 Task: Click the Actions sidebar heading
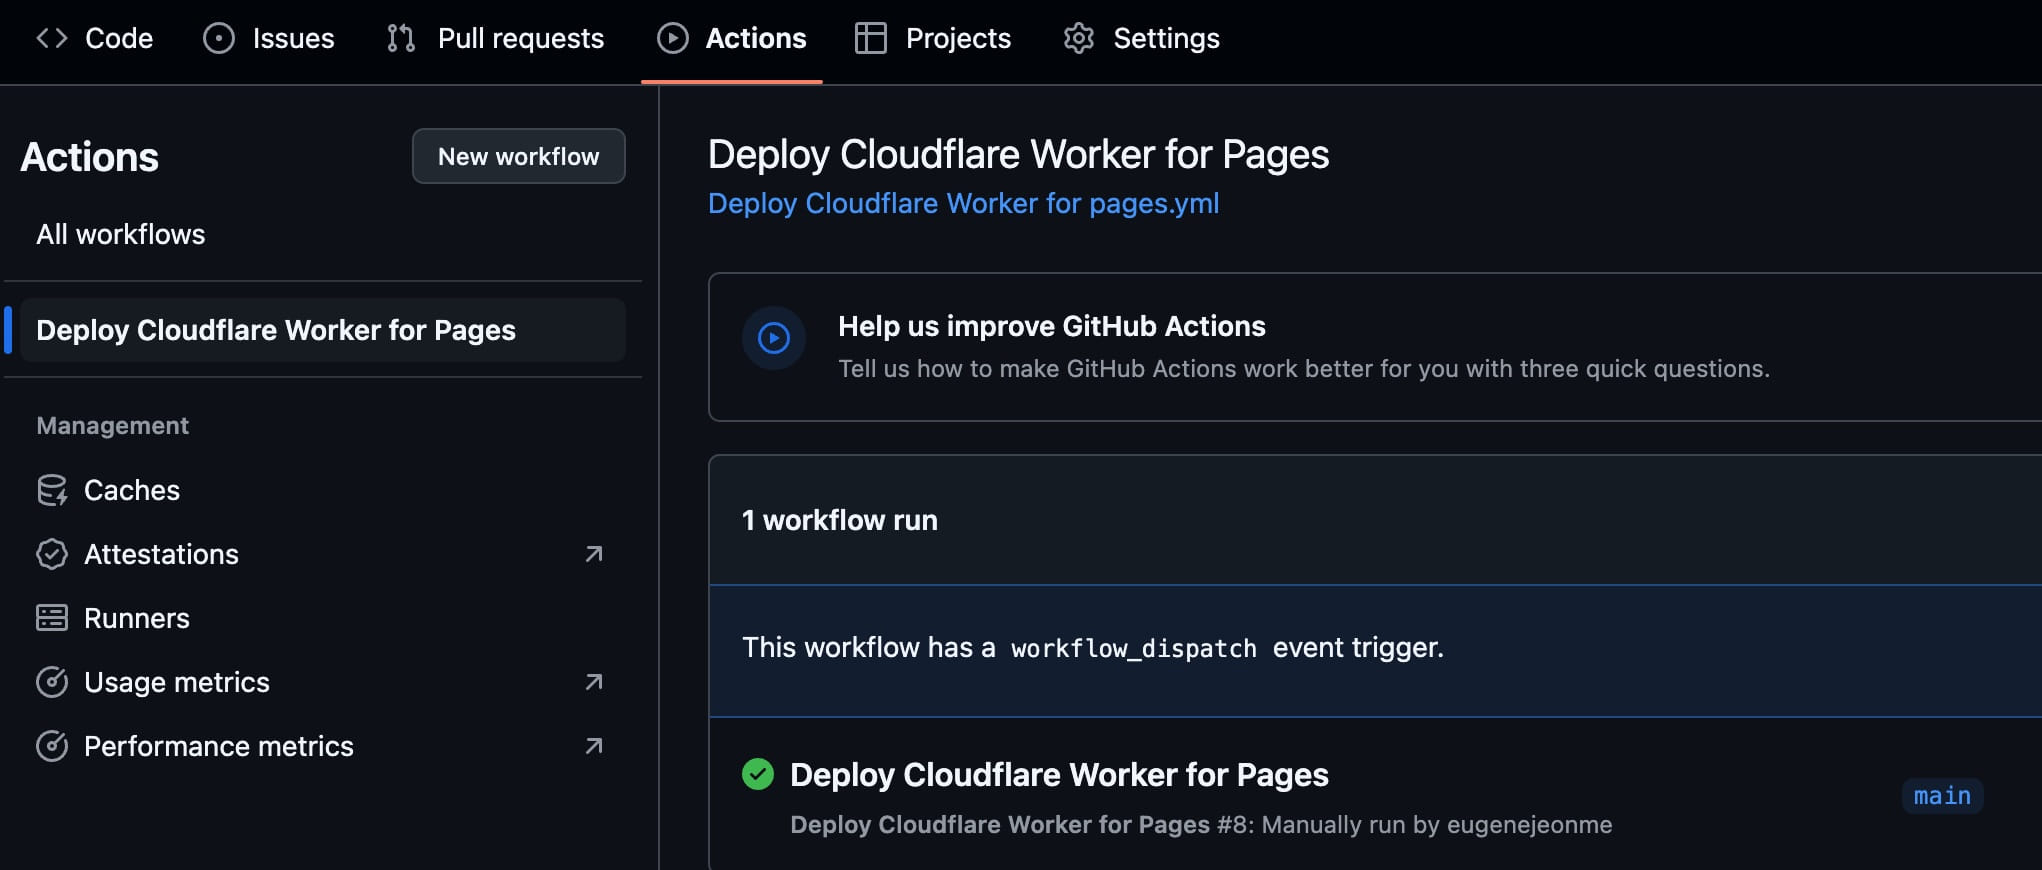tap(90, 157)
